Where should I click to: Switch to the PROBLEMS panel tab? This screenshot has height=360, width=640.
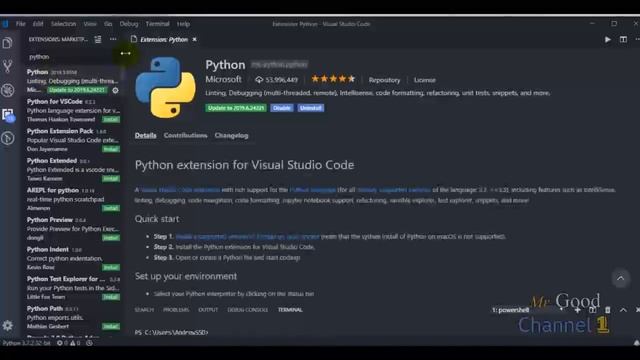click(x=176, y=310)
